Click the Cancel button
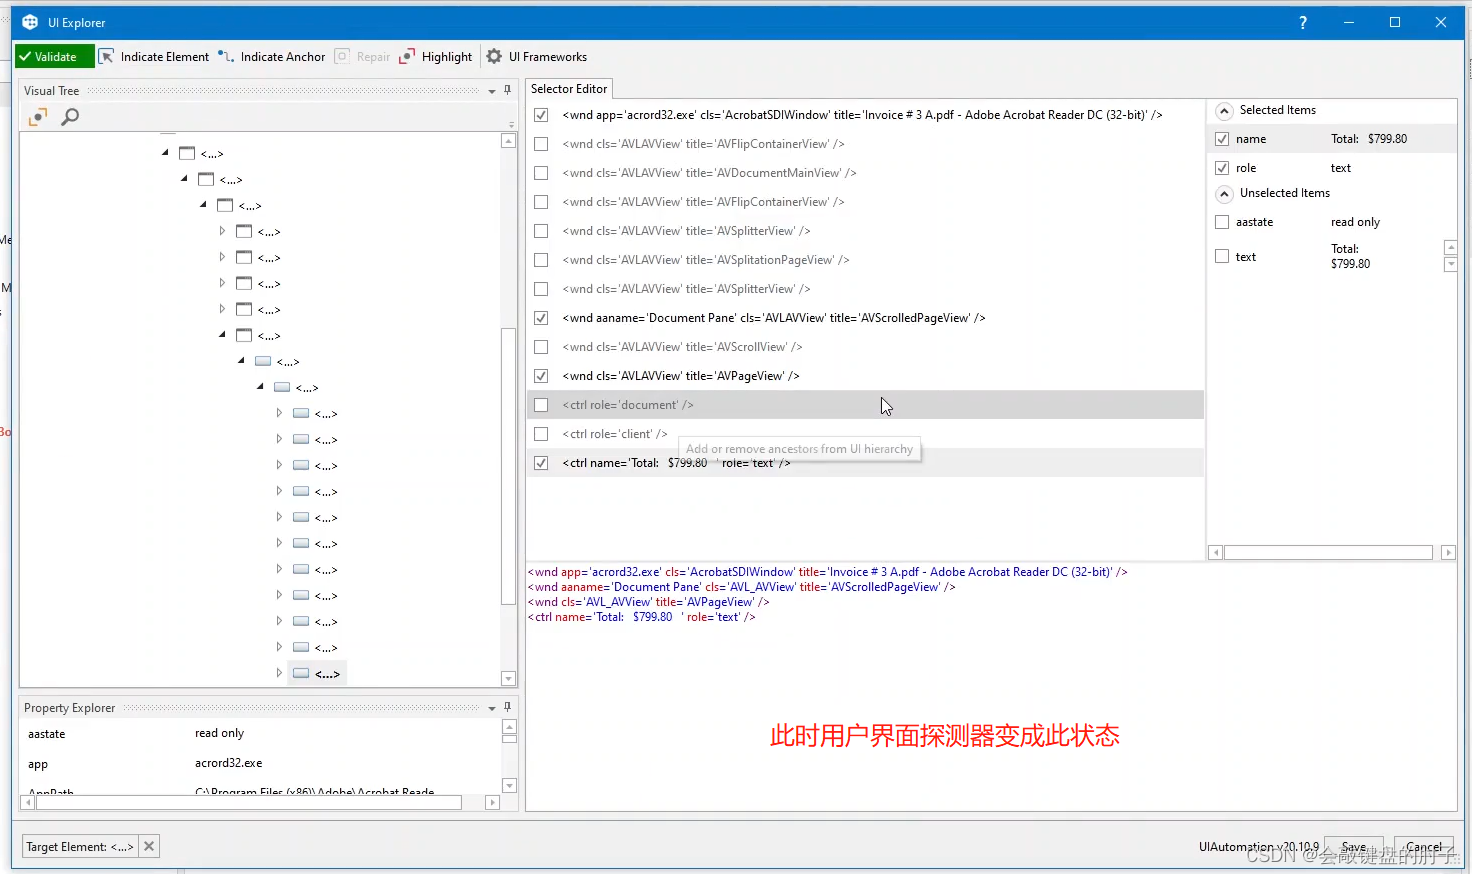The width and height of the screenshot is (1472, 874). [x=1424, y=847]
